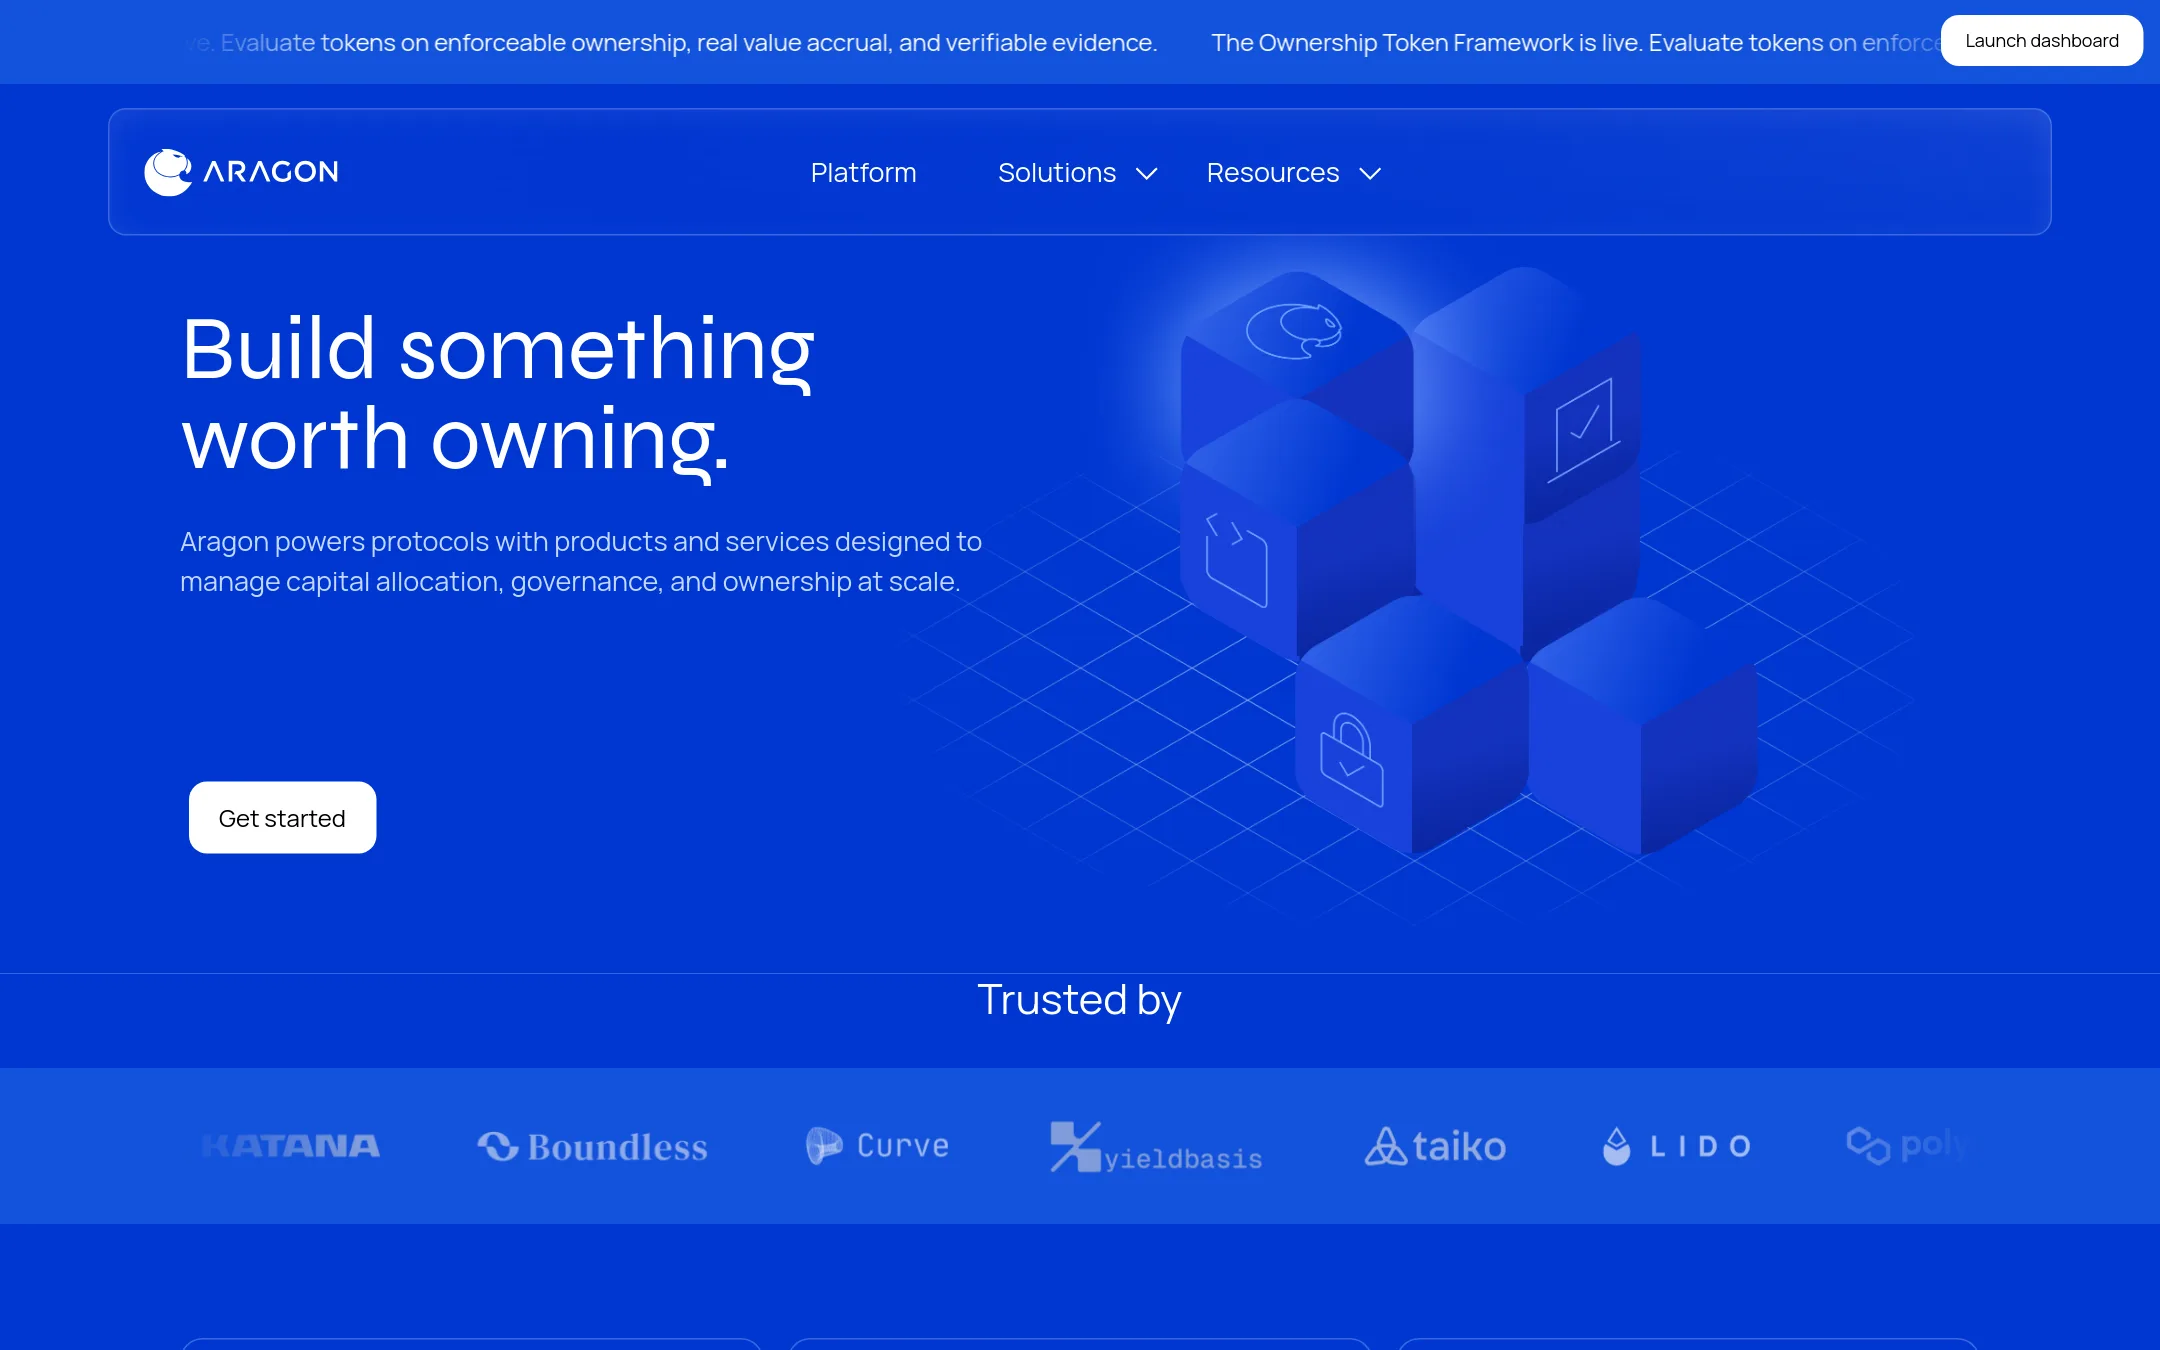Click the code bracket icon on cube

pyautogui.click(x=1237, y=560)
